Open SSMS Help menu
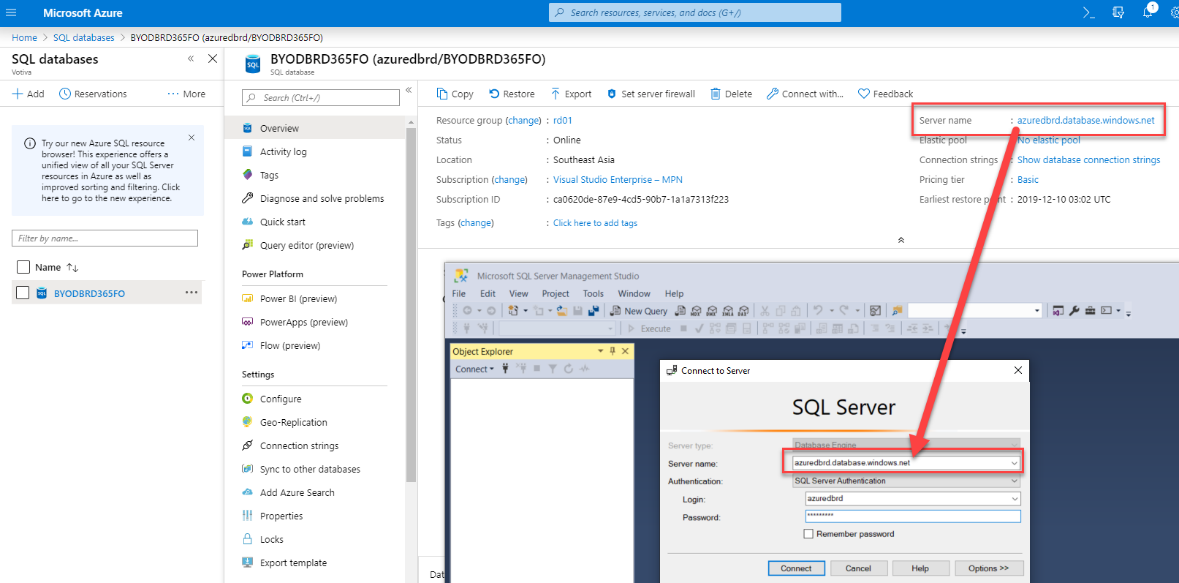The width and height of the screenshot is (1179, 583). pyautogui.click(x=674, y=293)
